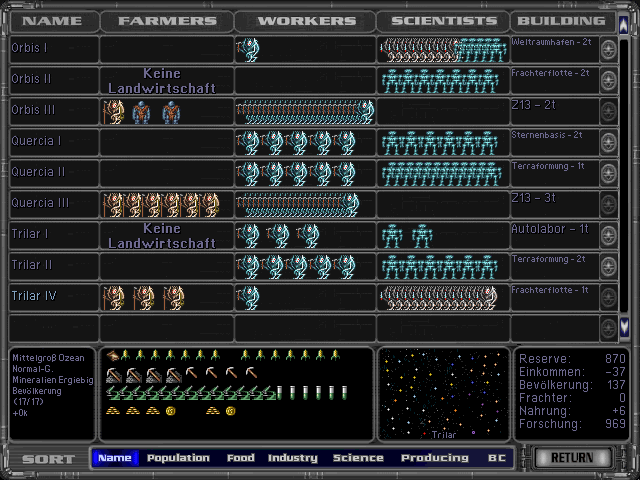Choose the Producing sort tab
Screen dimensions: 640x480
[x=434, y=458]
